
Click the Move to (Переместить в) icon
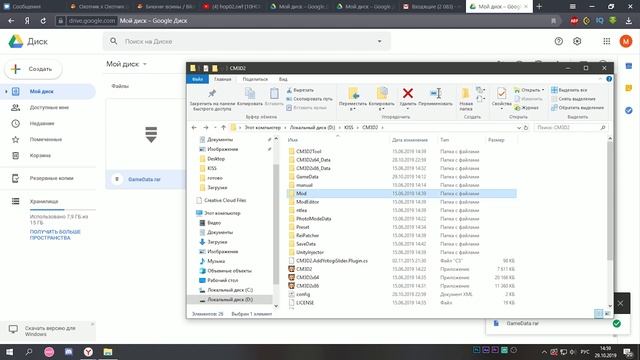[x=353, y=93]
